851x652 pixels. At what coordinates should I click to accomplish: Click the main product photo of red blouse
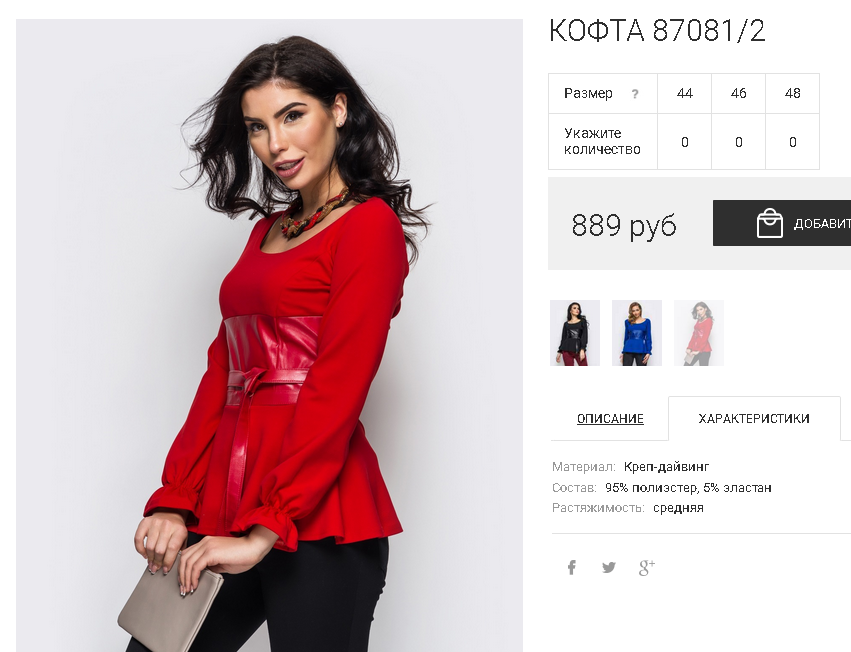pyautogui.click(x=269, y=336)
